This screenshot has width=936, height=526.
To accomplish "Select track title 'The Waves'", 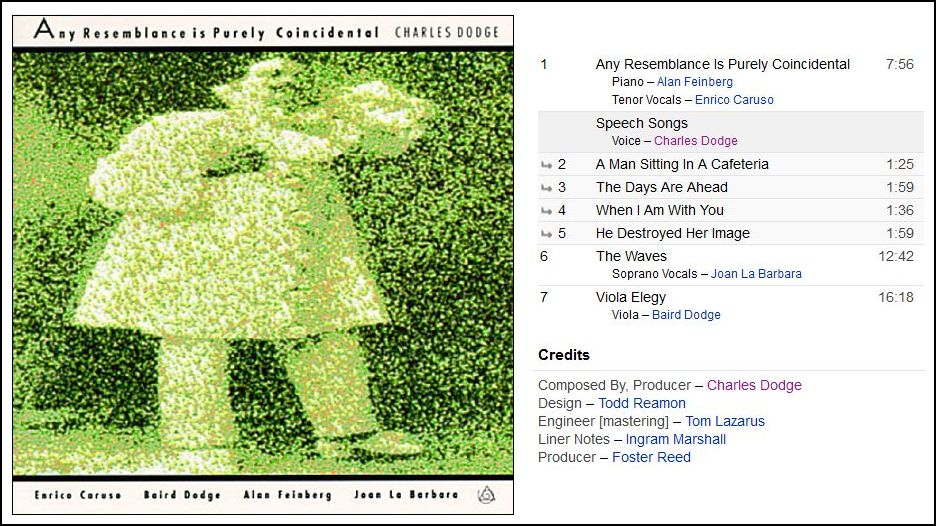I will [631, 256].
